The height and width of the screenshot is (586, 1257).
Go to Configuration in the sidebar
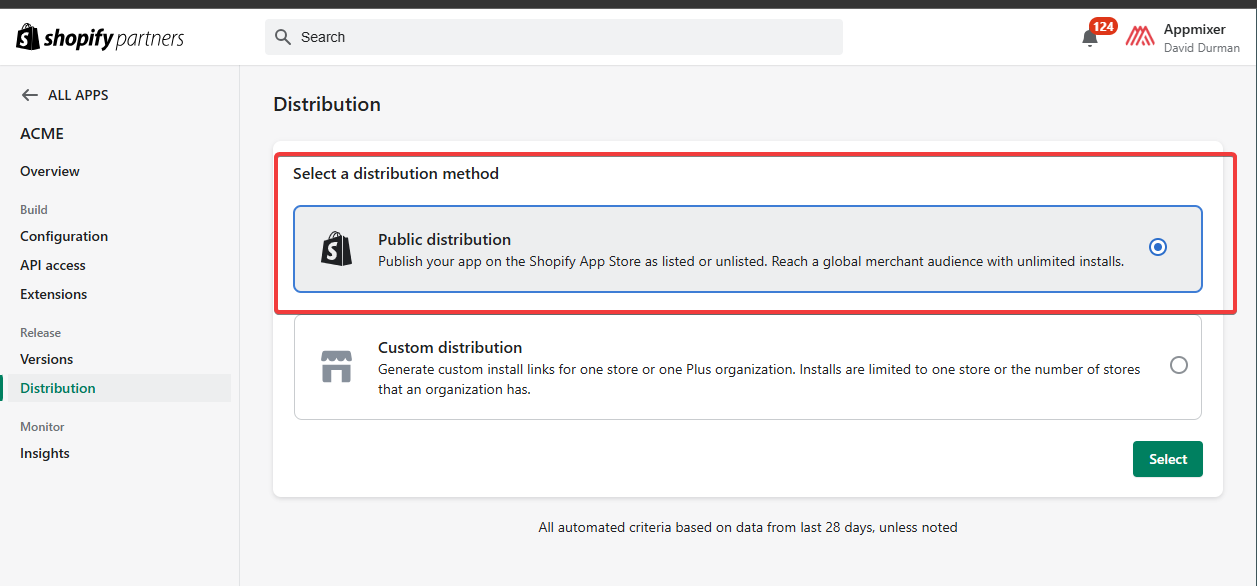(64, 236)
